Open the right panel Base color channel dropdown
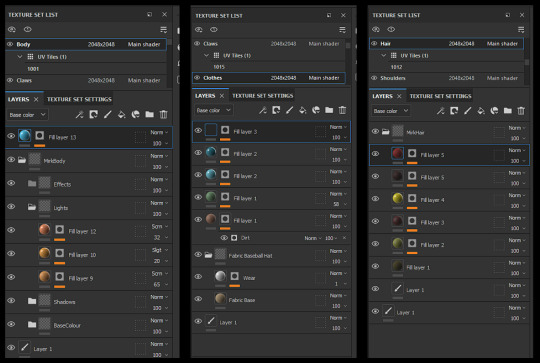Image resolution: width=540 pixels, height=363 pixels. click(391, 111)
